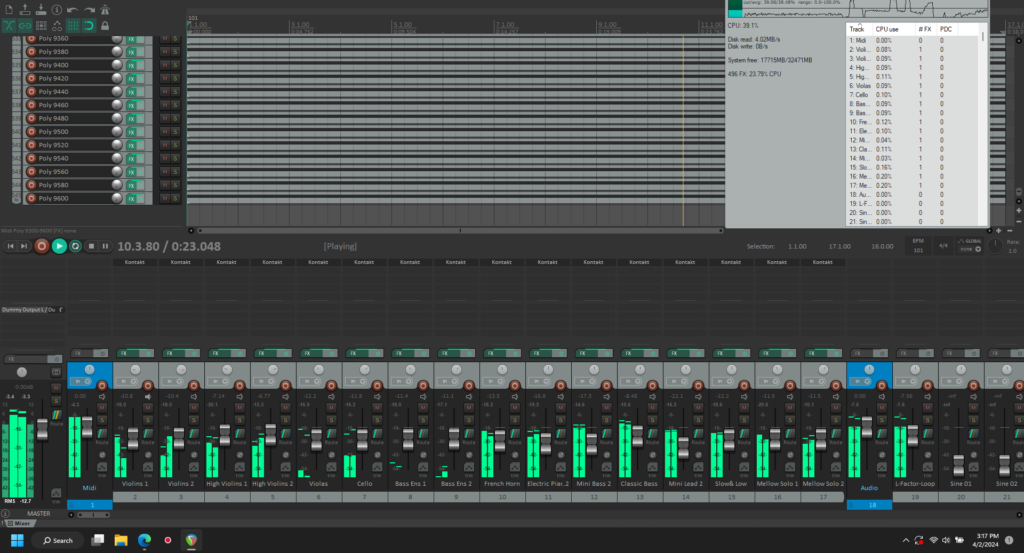Mute the Violins 2 mixer strip
The image size is (1024, 553).
[x=193, y=407]
